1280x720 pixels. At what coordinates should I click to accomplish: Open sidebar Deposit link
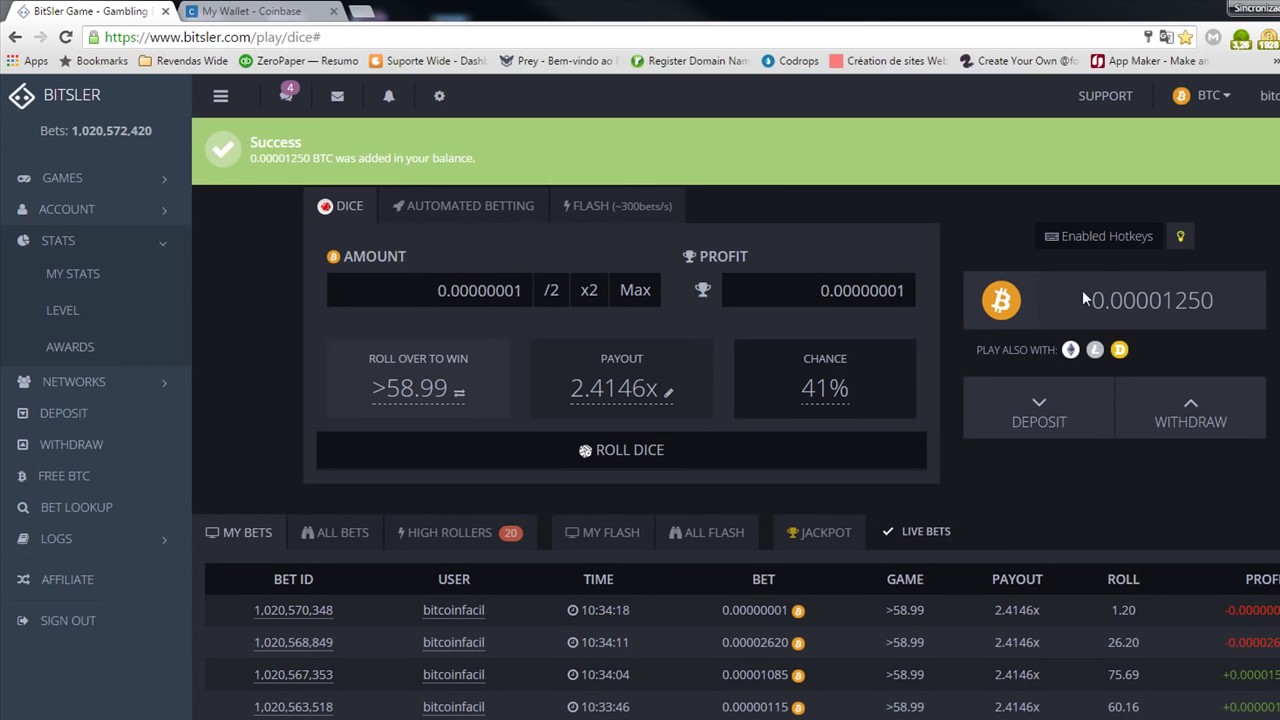63,413
